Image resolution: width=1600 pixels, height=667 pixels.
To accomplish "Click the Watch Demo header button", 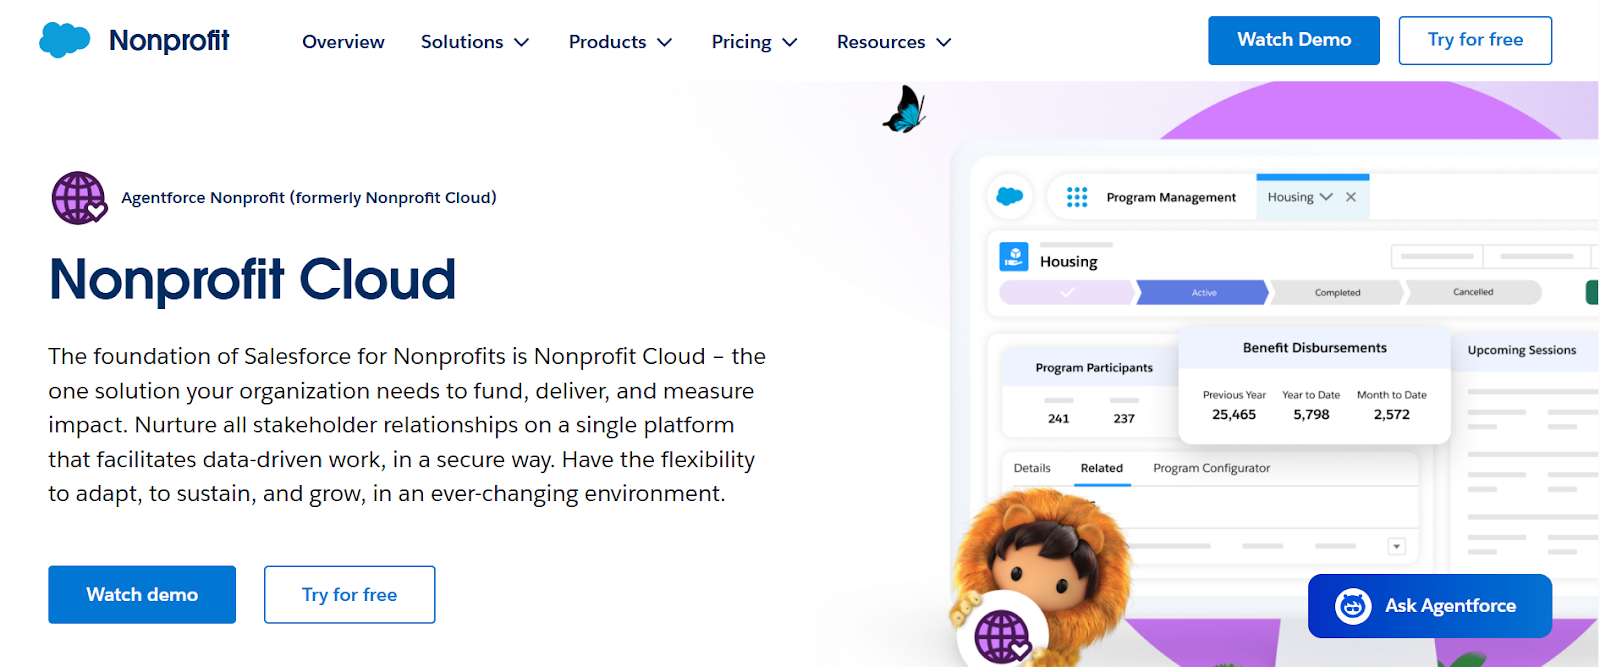I will pos(1294,40).
